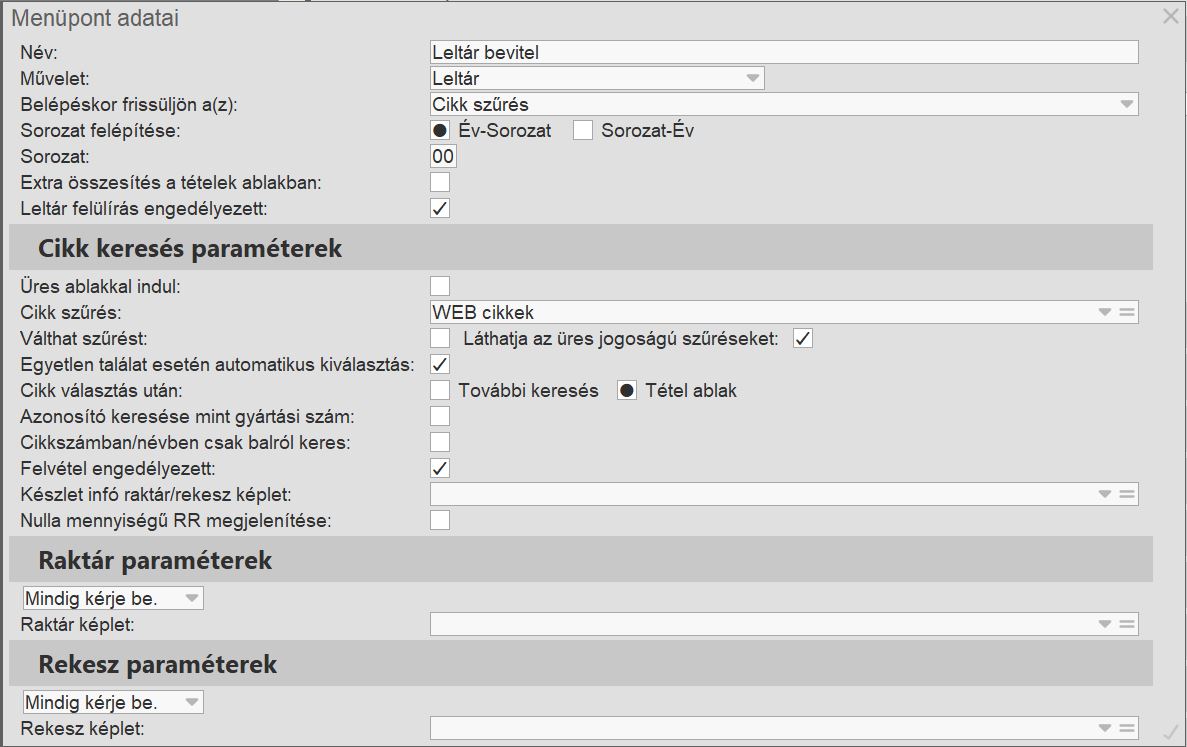Close the Menüpont adatai dialog

tap(1170, 16)
